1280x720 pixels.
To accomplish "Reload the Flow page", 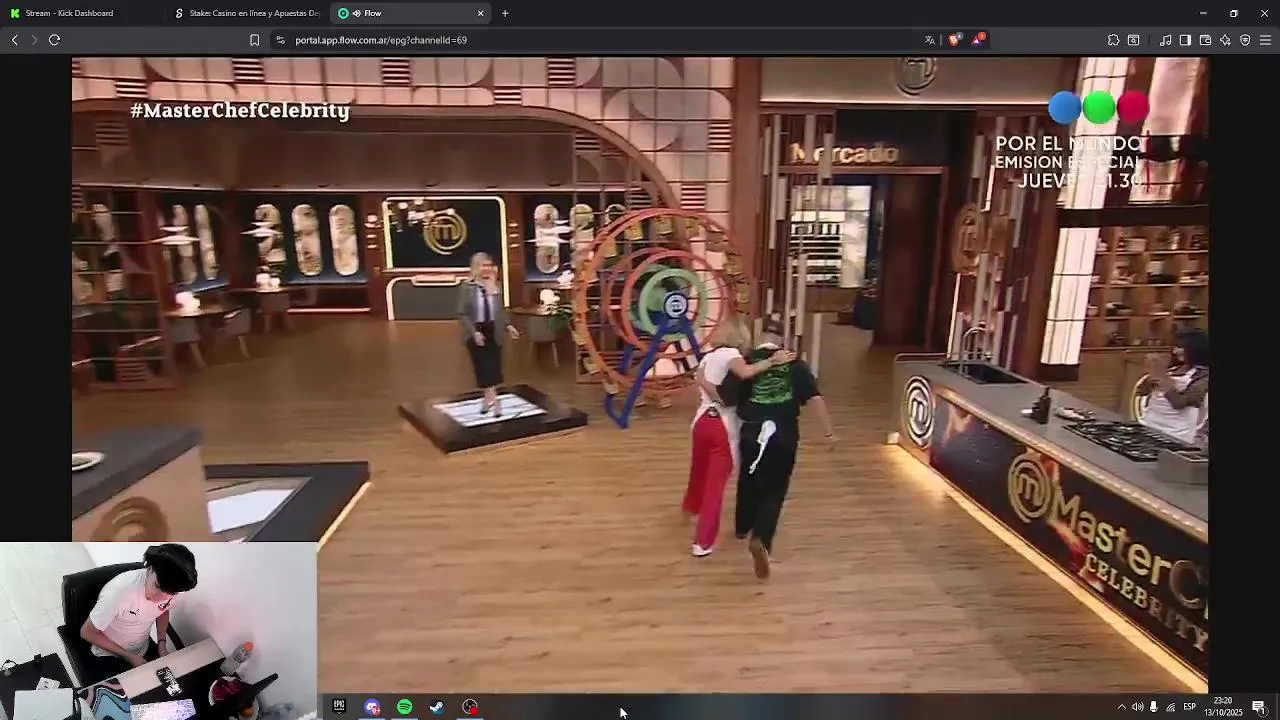I will 54,40.
